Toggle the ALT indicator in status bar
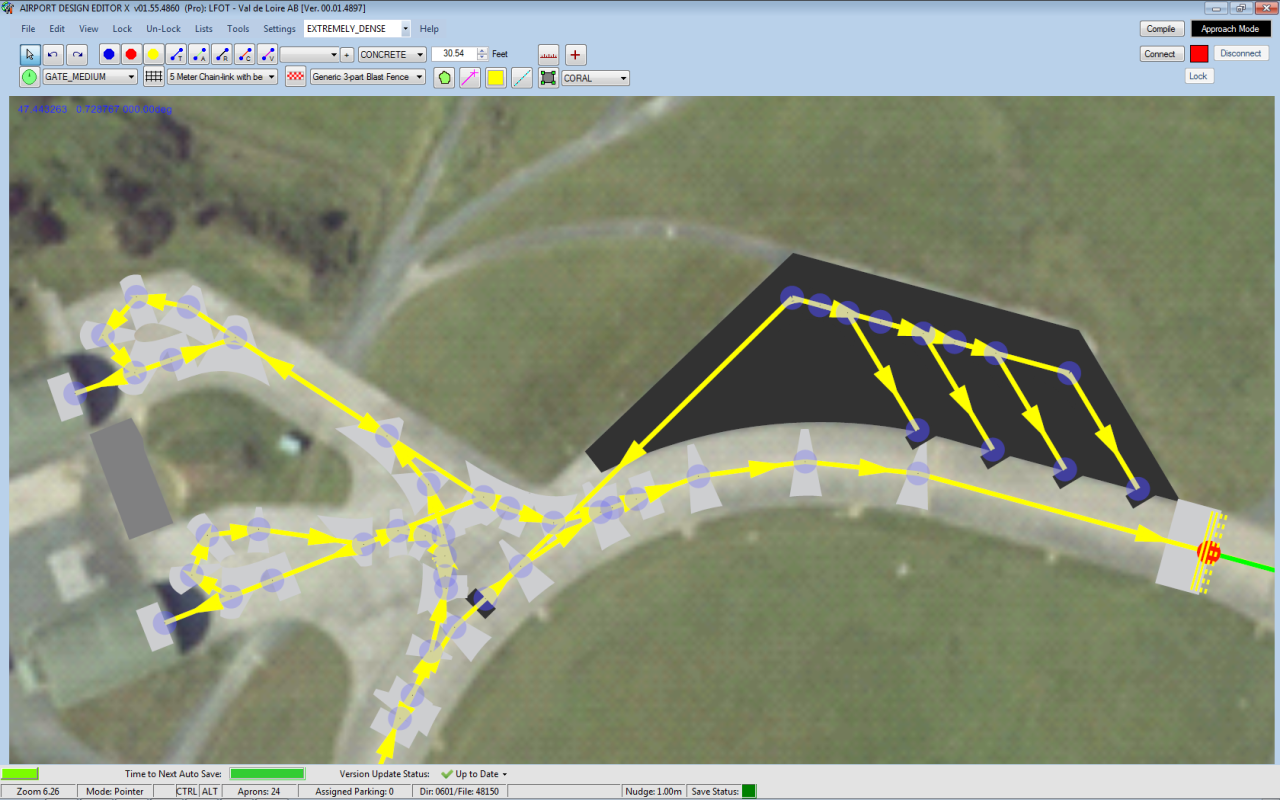The height and width of the screenshot is (800, 1280). pos(209,791)
